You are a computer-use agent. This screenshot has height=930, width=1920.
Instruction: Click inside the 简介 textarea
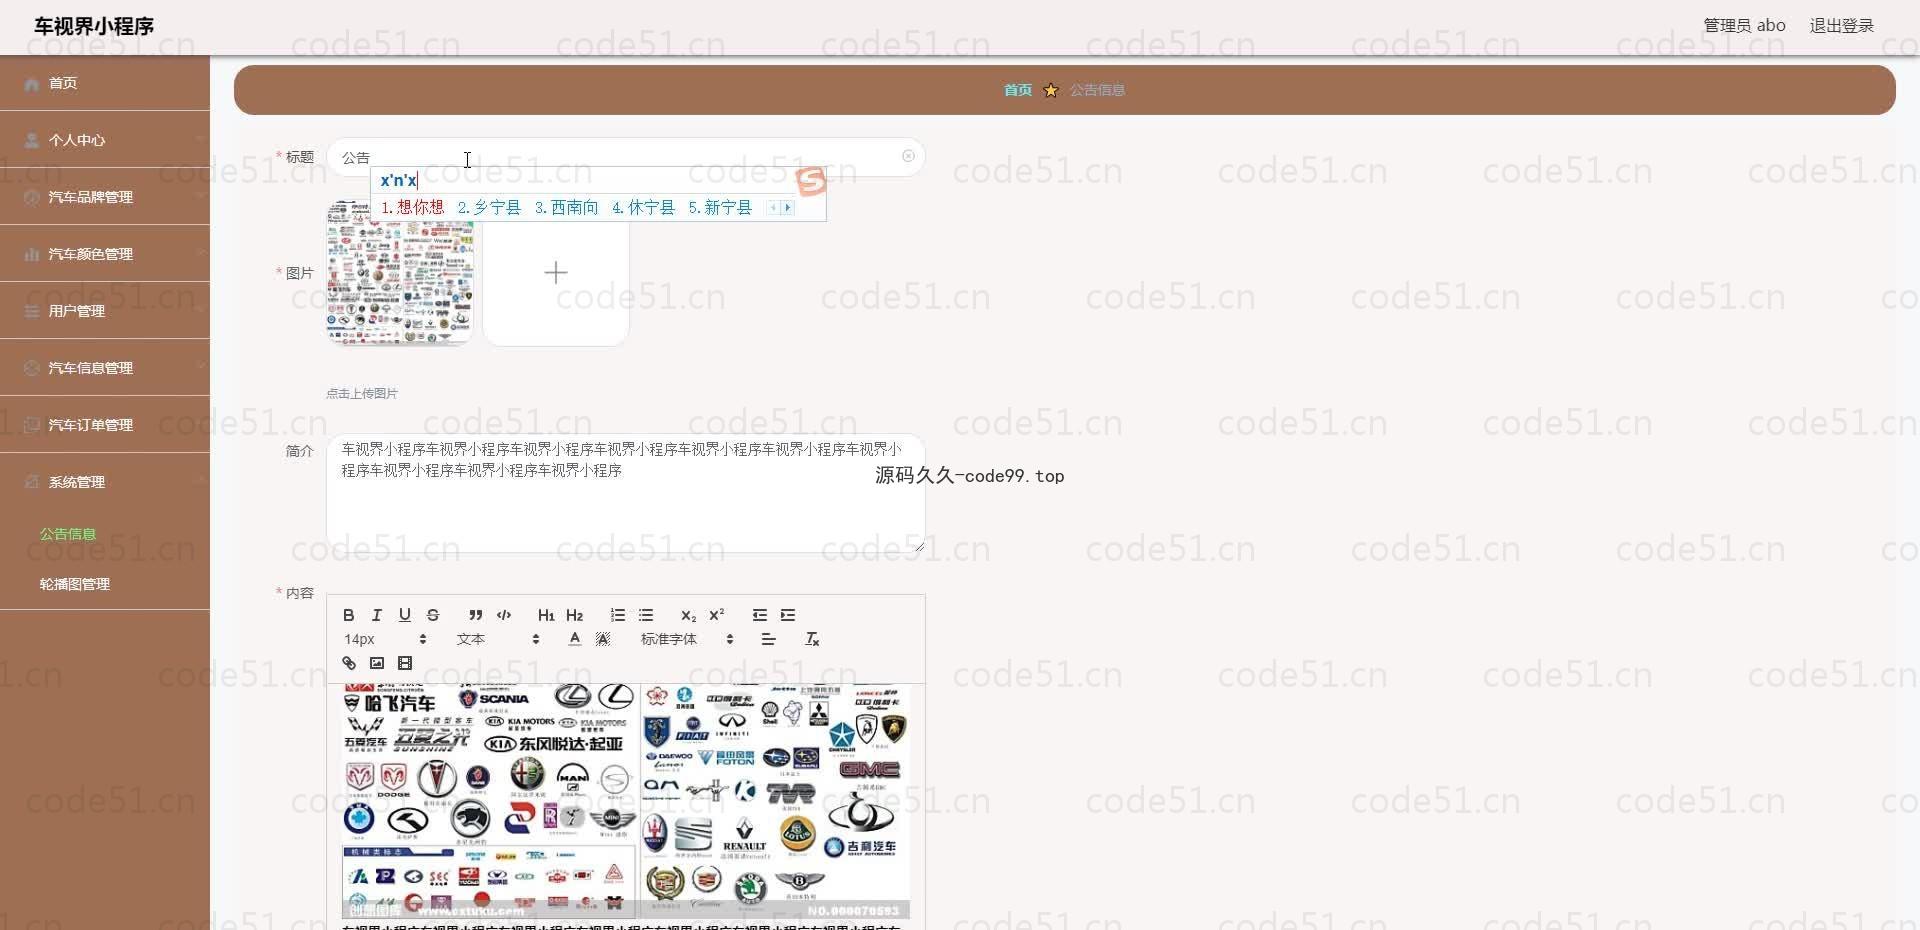[x=626, y=493]
